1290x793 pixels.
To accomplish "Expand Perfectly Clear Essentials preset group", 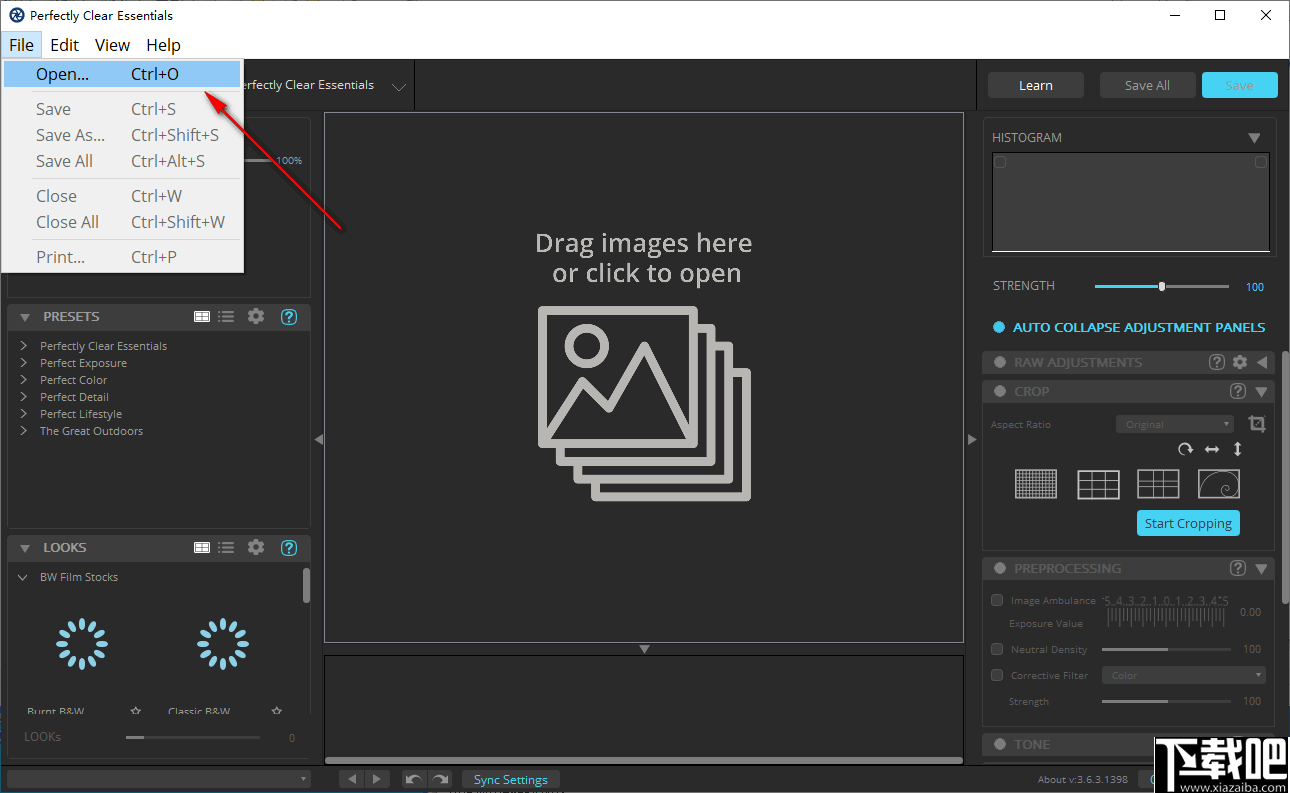I will tap(24, 345).
